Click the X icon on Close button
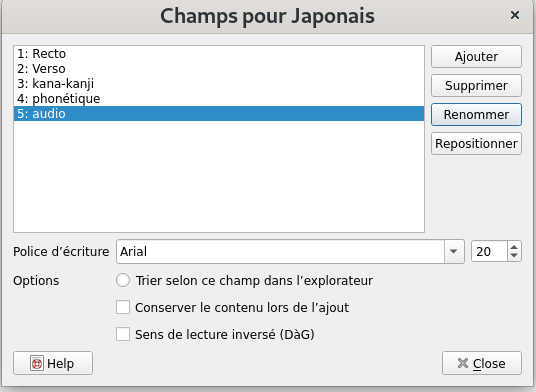The height and width of the screenshot is (392, 536). pos(463,363)
